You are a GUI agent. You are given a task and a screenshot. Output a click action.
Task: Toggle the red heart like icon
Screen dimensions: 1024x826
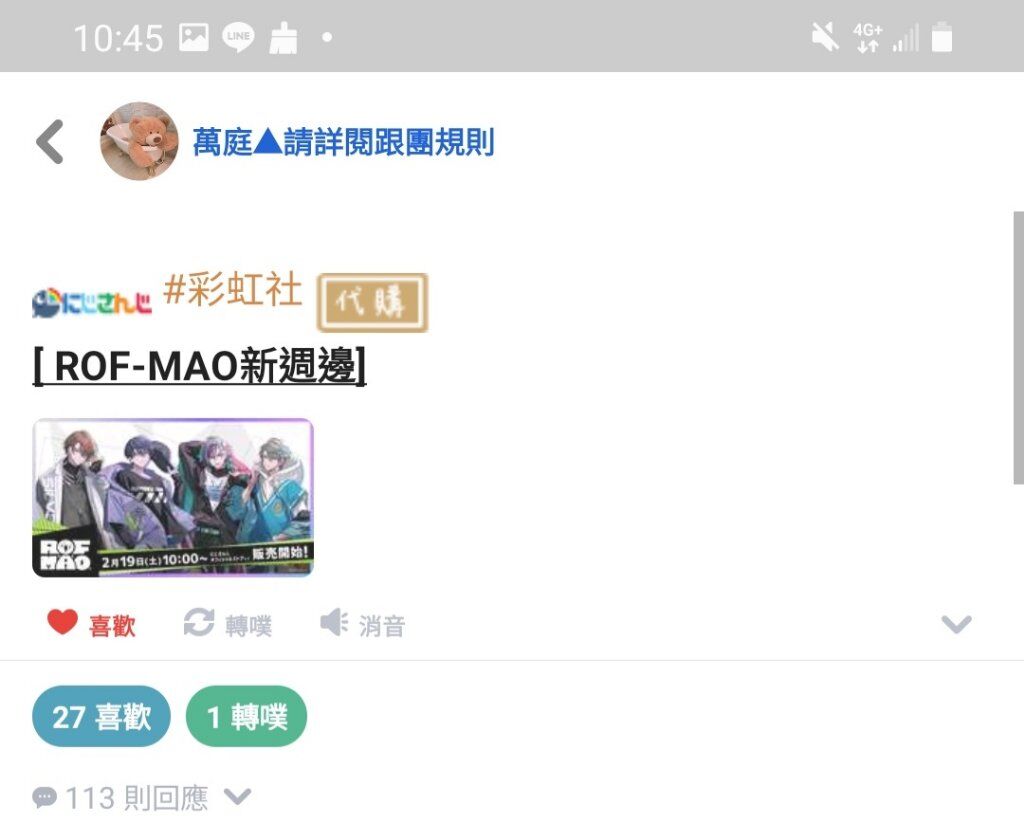pyautogui.click(x=63, y=622)
